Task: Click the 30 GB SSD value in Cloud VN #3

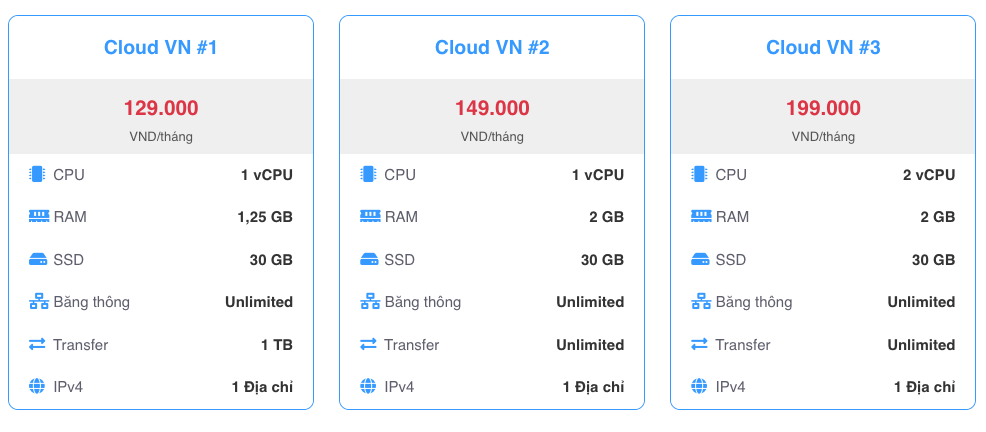Action: [934, 260]
